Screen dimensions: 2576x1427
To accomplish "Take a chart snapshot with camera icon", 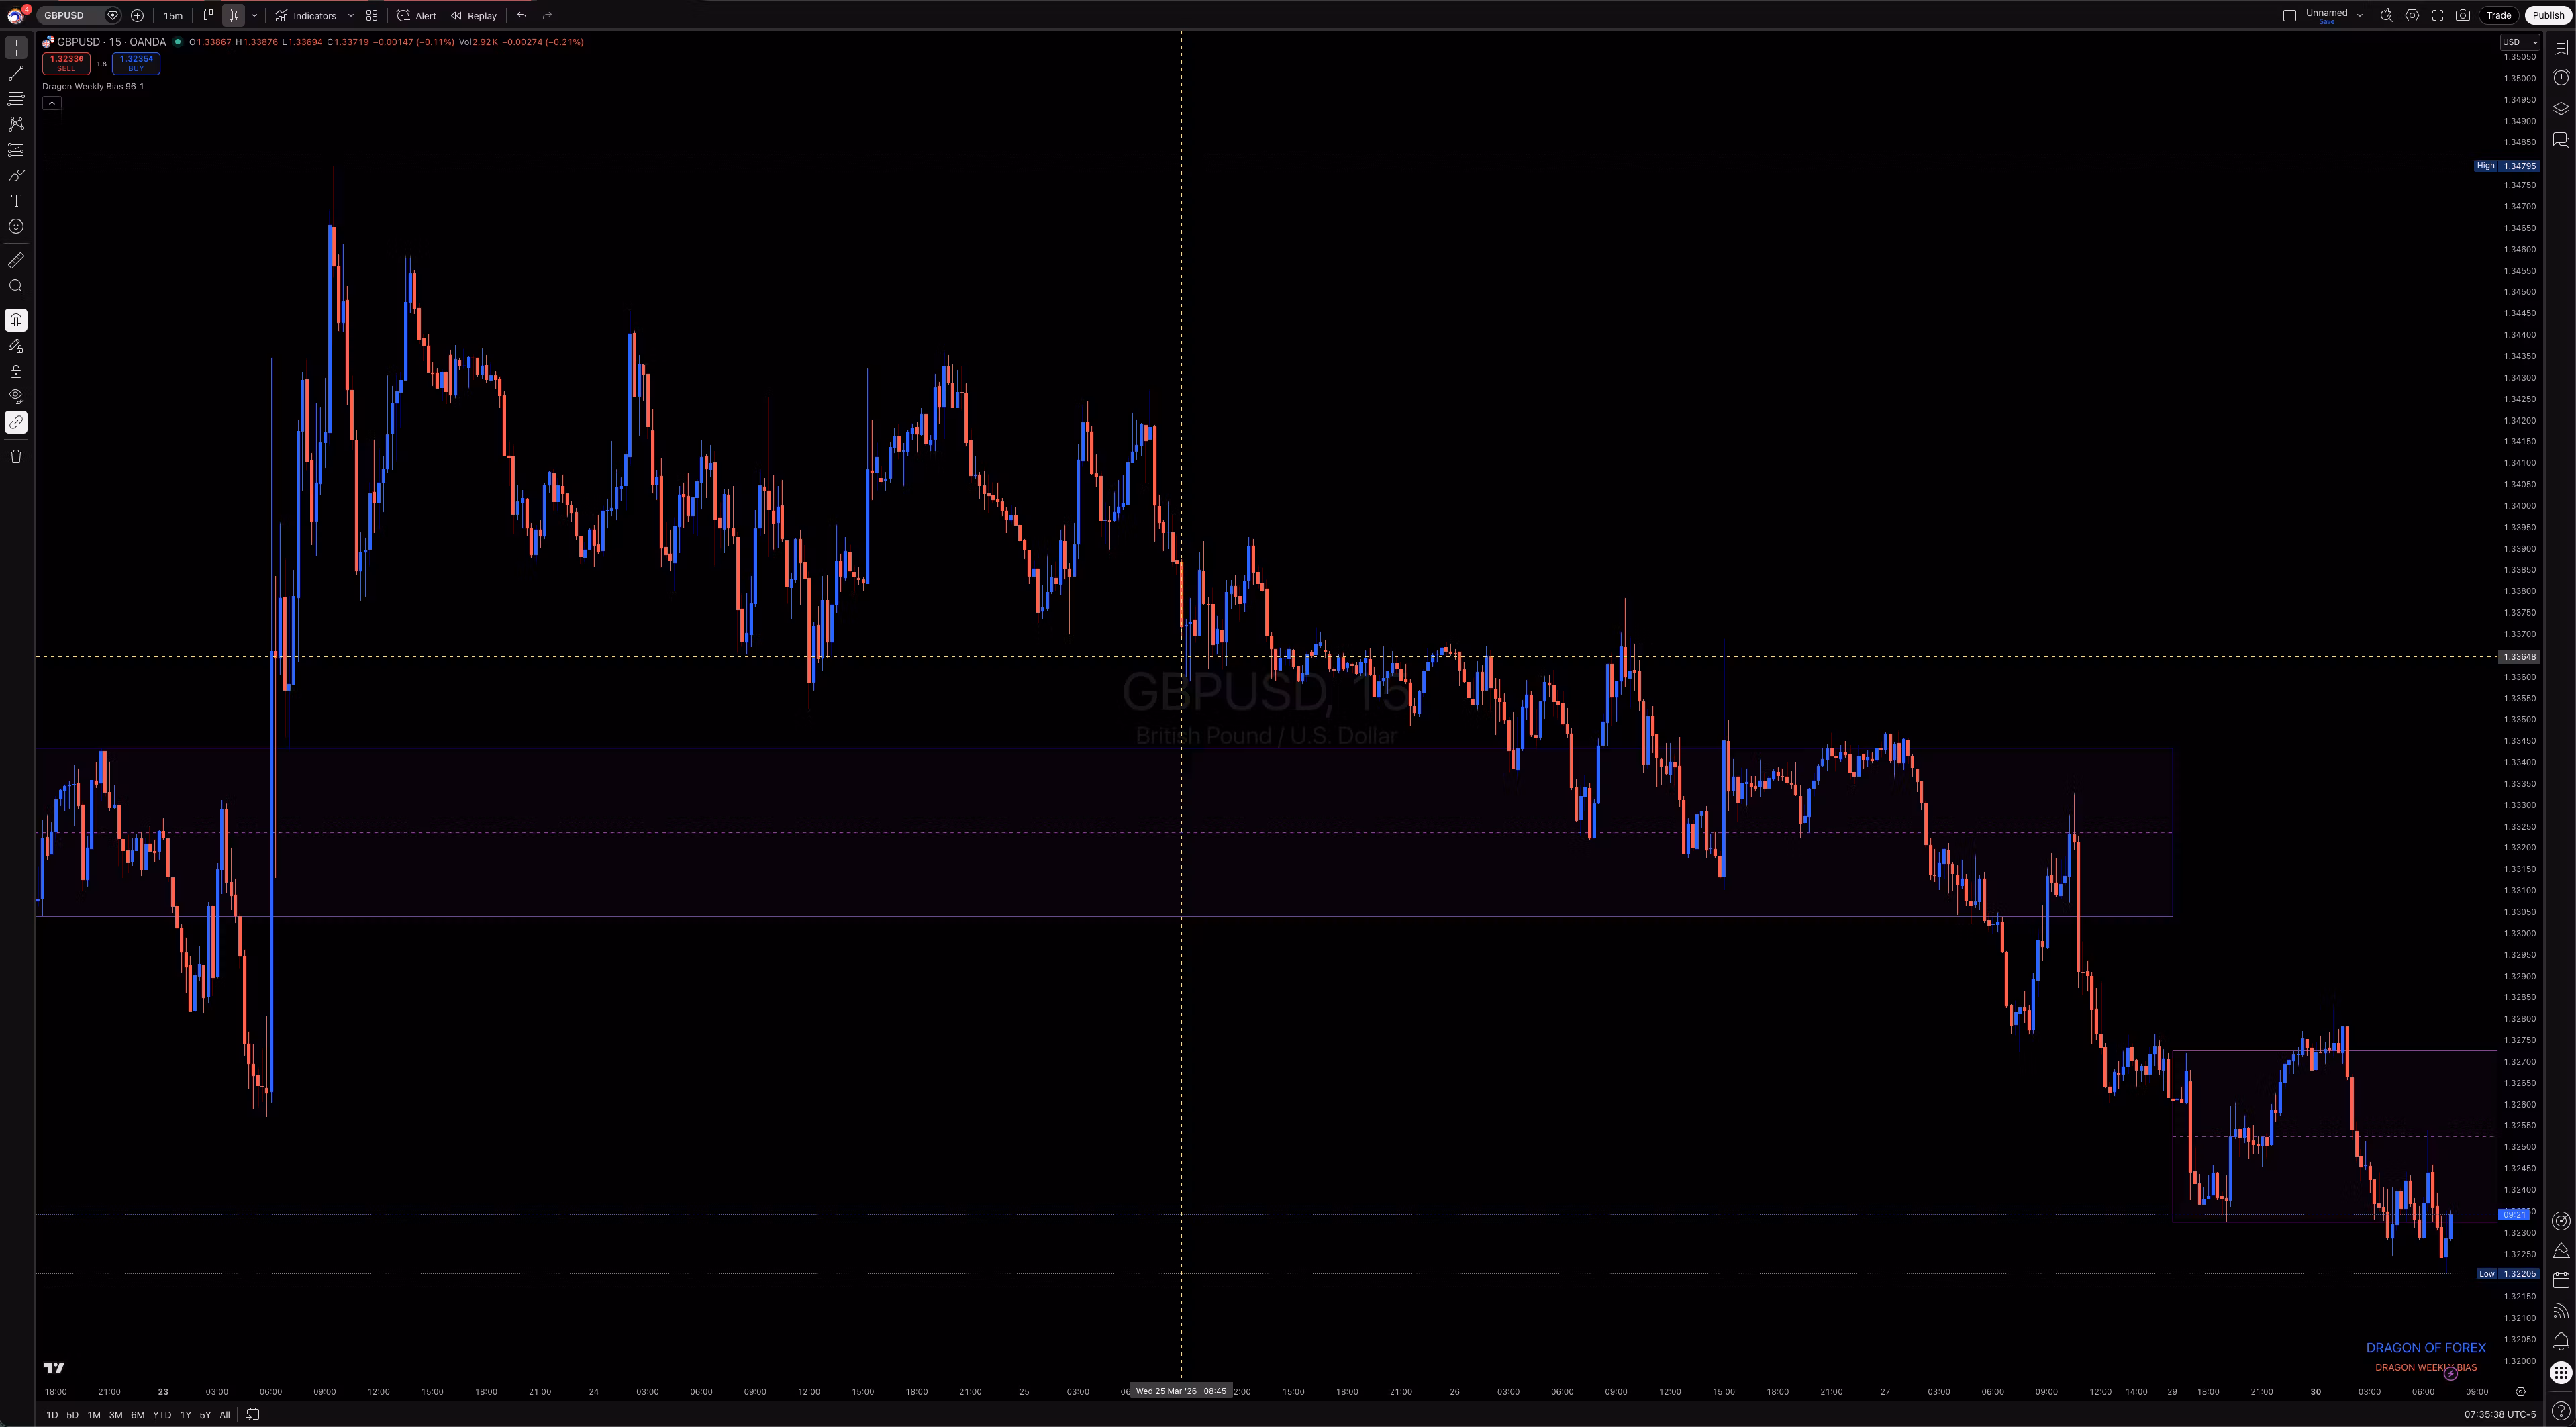I will point(2463,15).
